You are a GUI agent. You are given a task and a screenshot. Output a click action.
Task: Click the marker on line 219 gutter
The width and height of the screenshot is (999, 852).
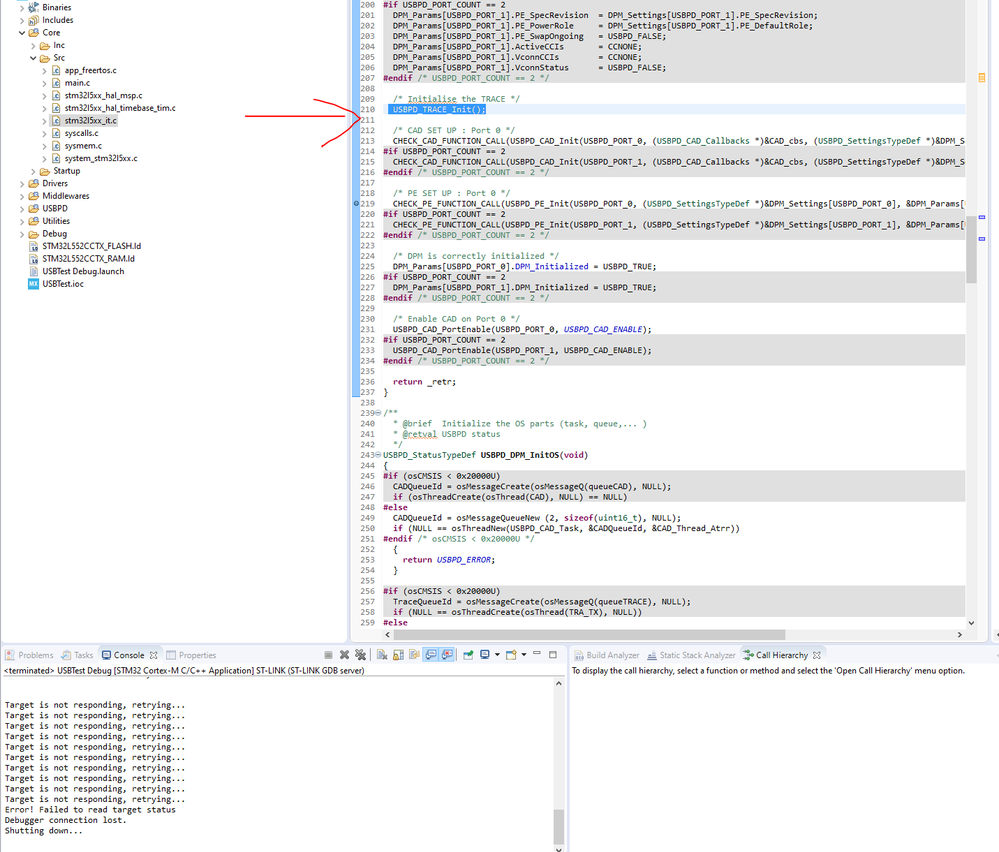point(356,204)
